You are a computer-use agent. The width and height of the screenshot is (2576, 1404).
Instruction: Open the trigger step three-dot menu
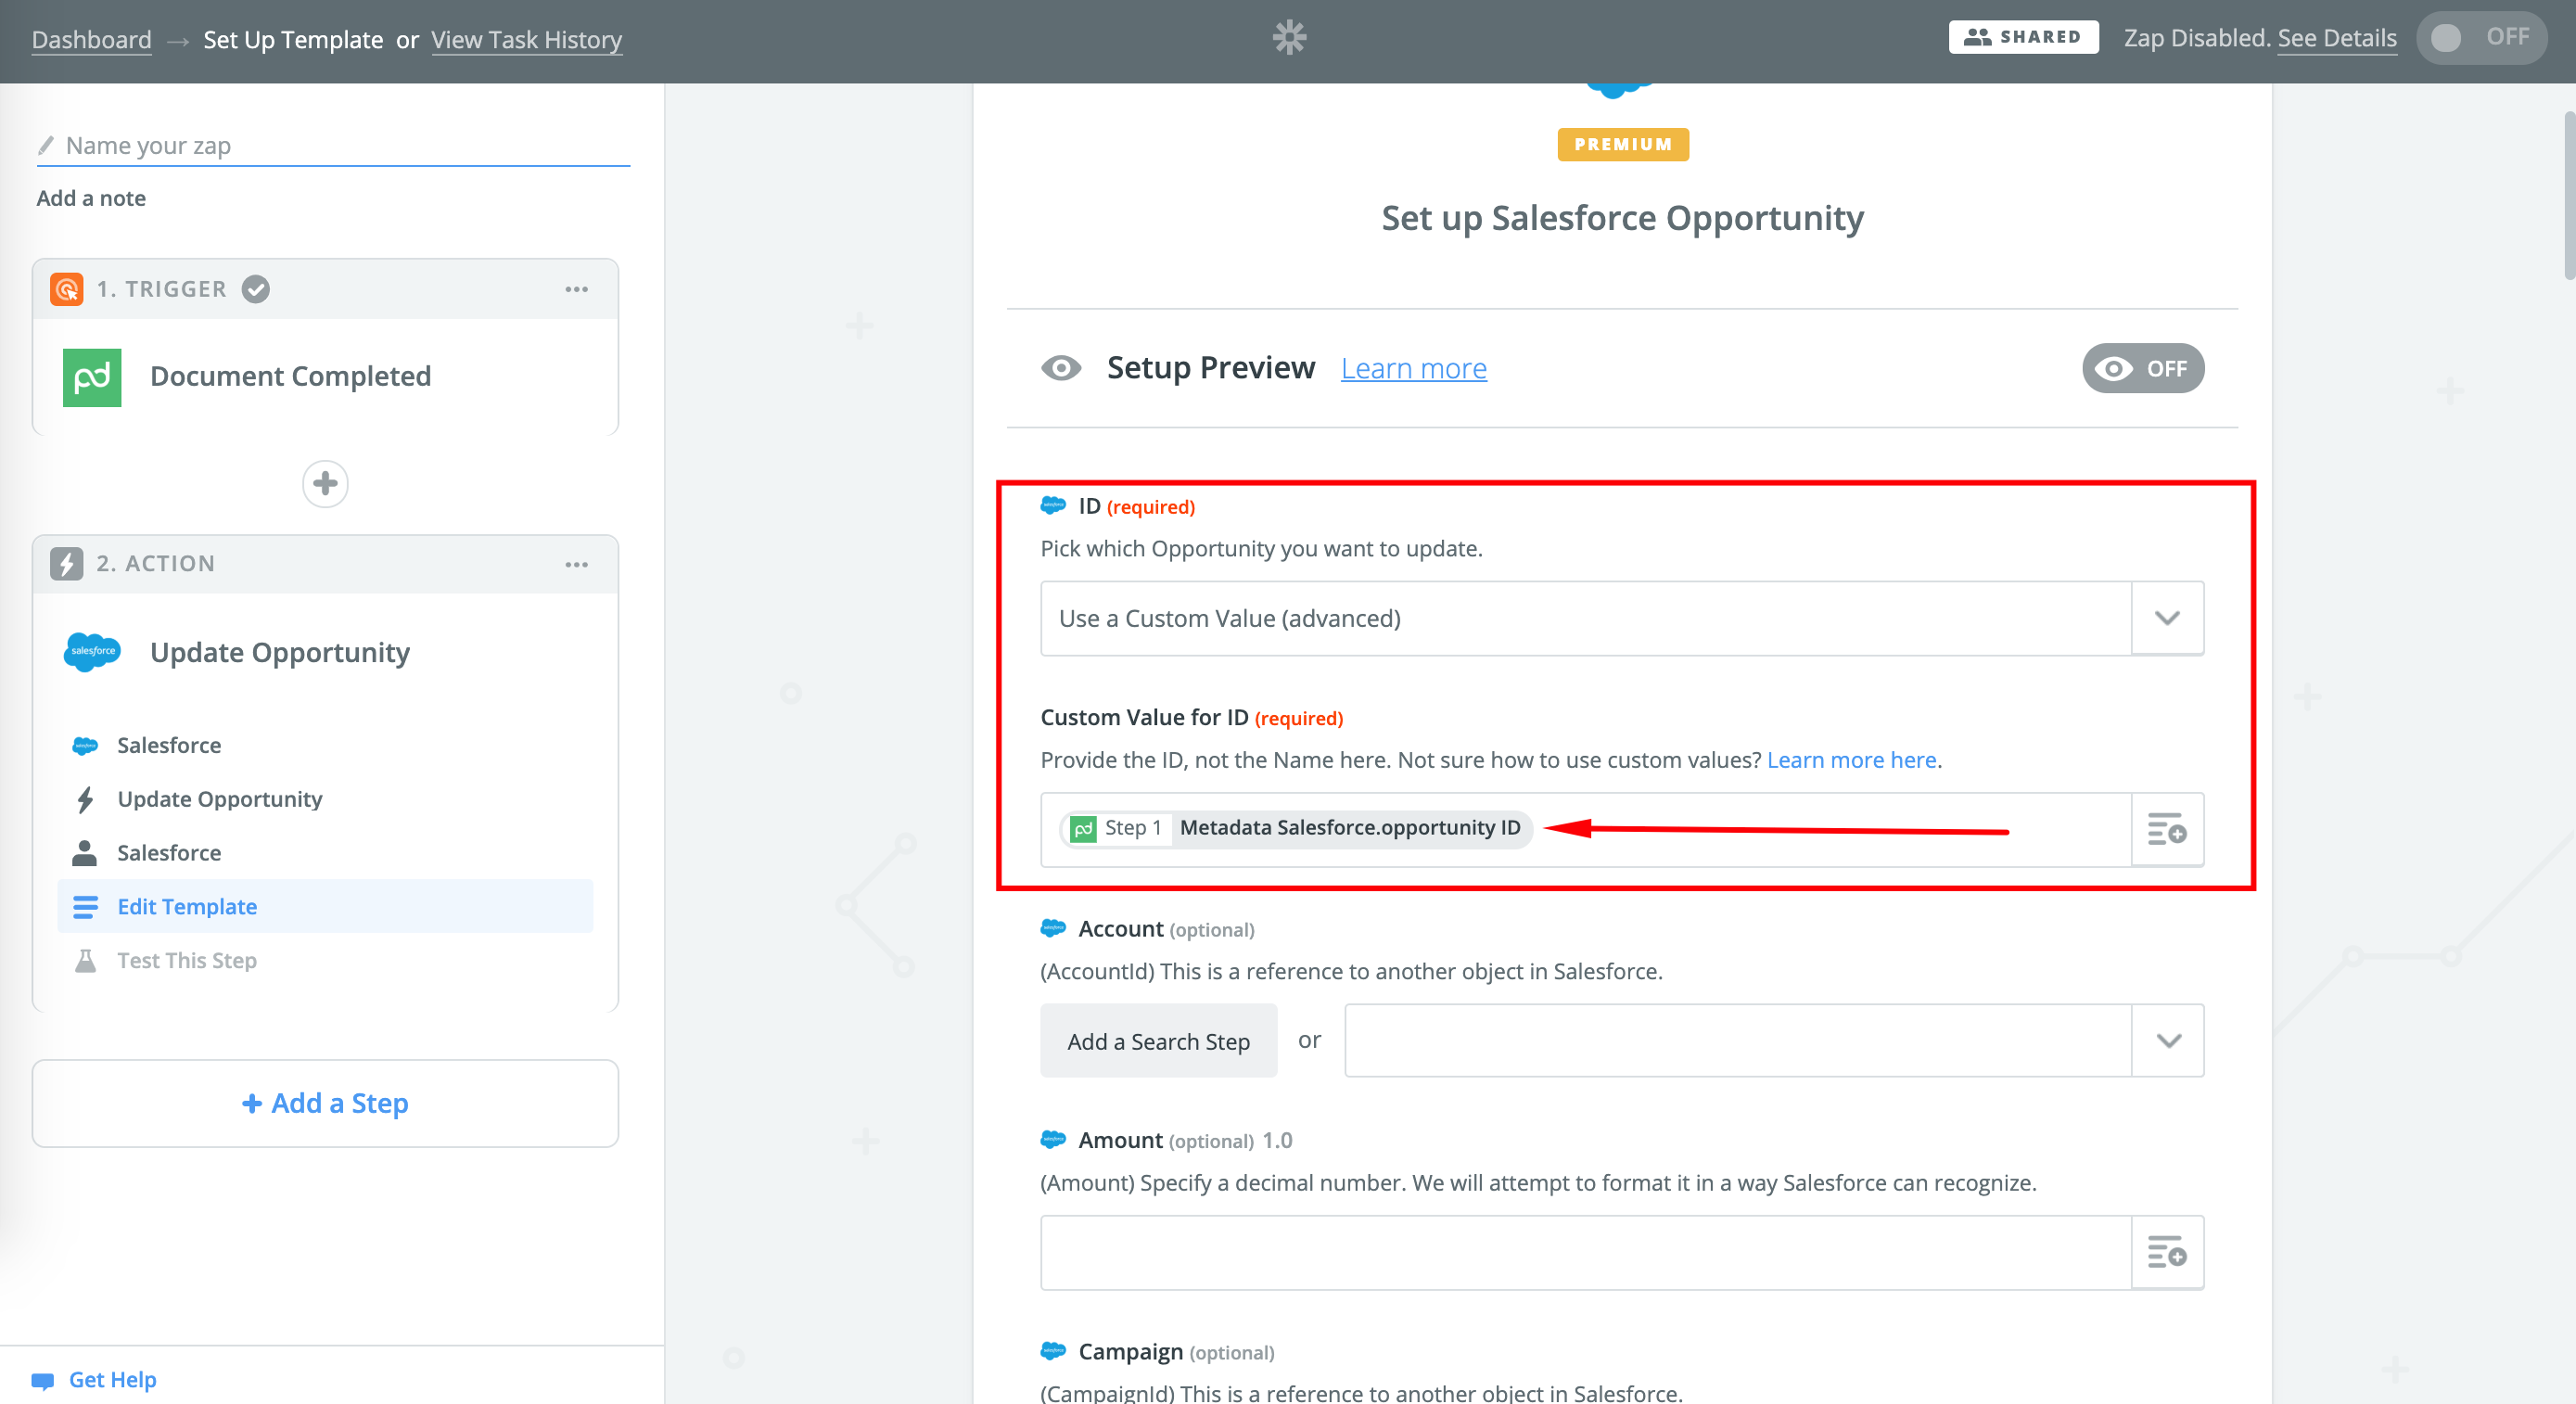pyautogui.click(x=576, y=290)
